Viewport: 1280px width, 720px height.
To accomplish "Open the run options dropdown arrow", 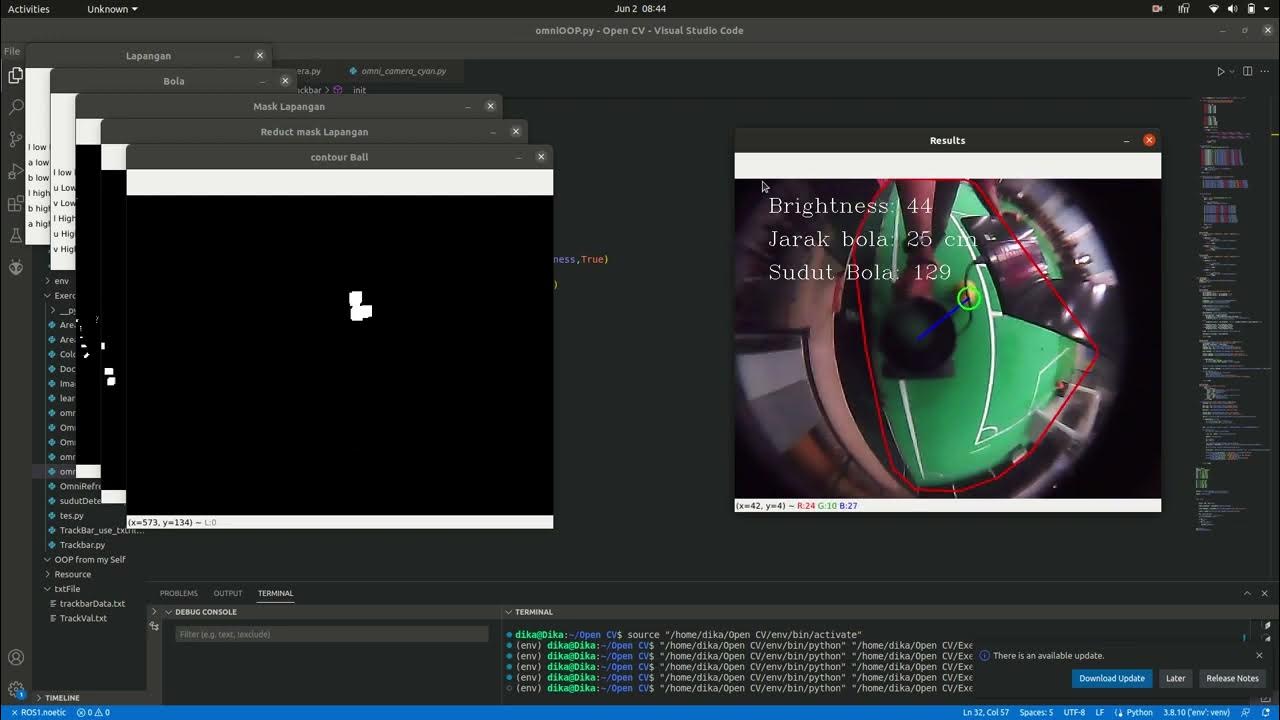I will coord(1232,71).
